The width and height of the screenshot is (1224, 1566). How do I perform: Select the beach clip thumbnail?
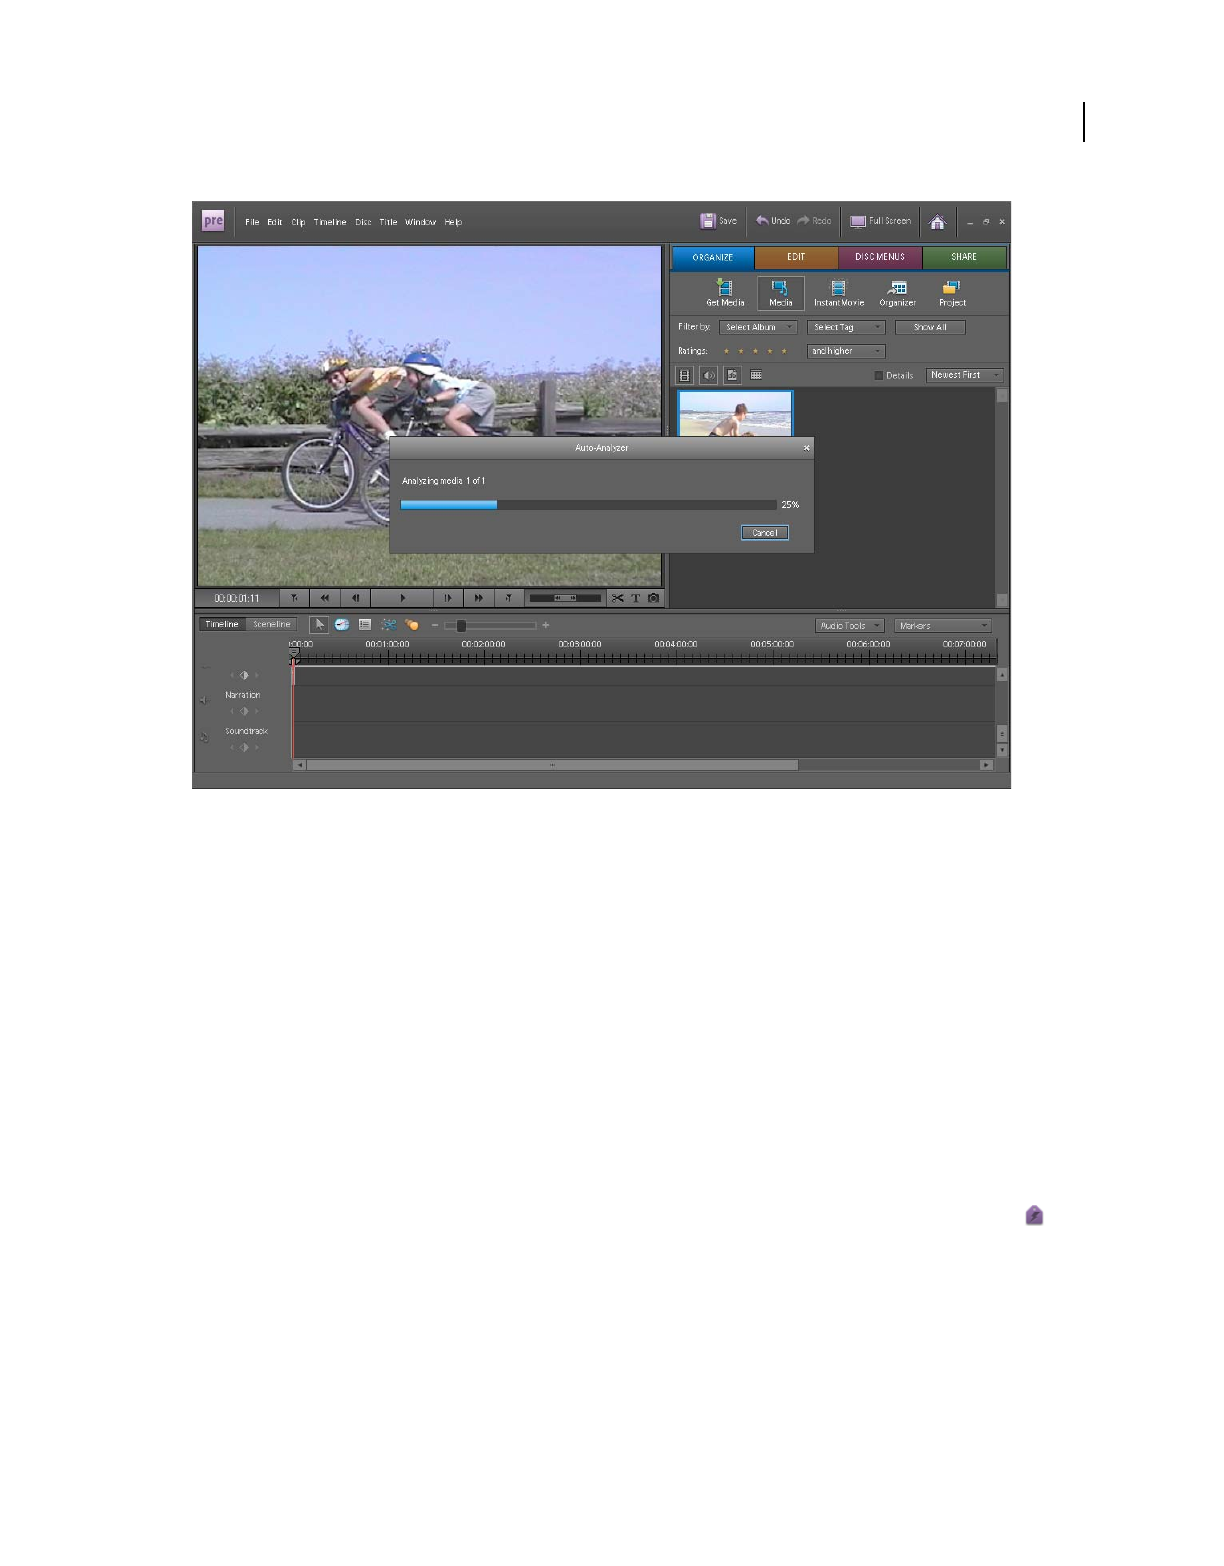coord(735,414)
